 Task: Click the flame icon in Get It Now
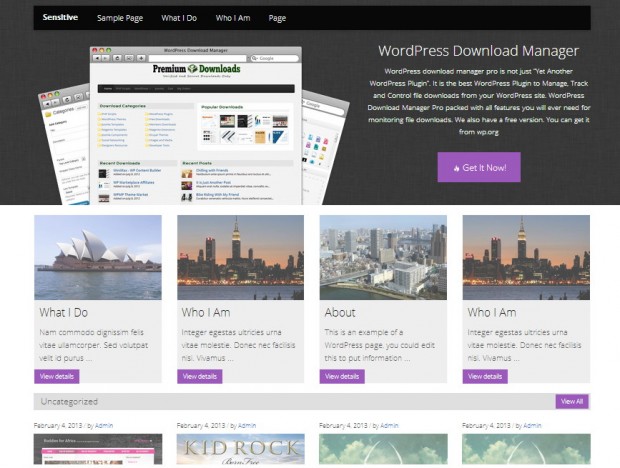pyautogui.click(x=456, y=168)
